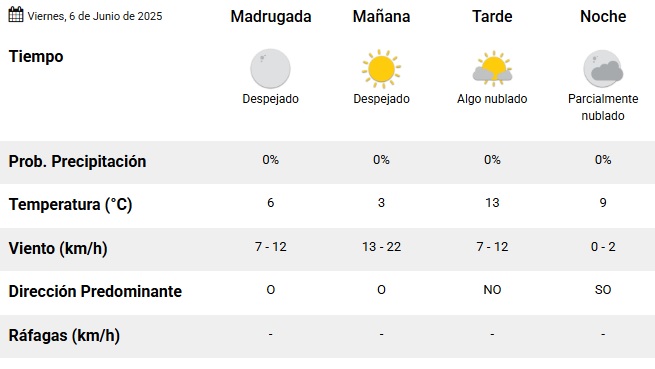Click the Parcialmente nublado description text
Screen dimensions: 655x369
603,107
